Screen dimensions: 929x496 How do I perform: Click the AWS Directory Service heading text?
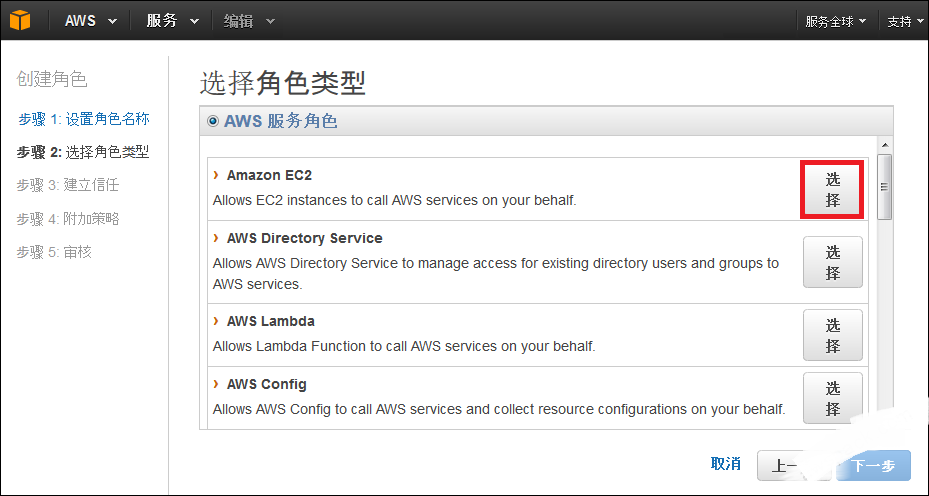pos(305,238)
